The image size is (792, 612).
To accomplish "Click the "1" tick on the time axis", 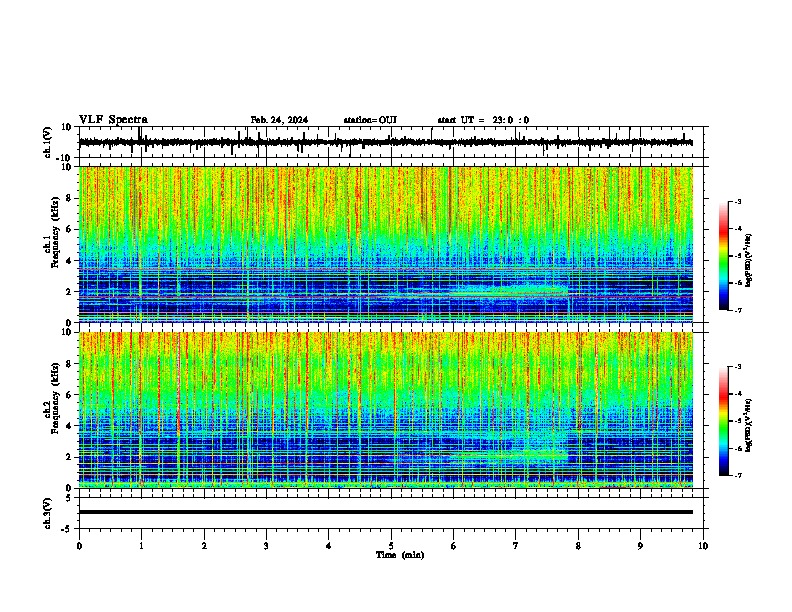I will (x=141, y=546).
